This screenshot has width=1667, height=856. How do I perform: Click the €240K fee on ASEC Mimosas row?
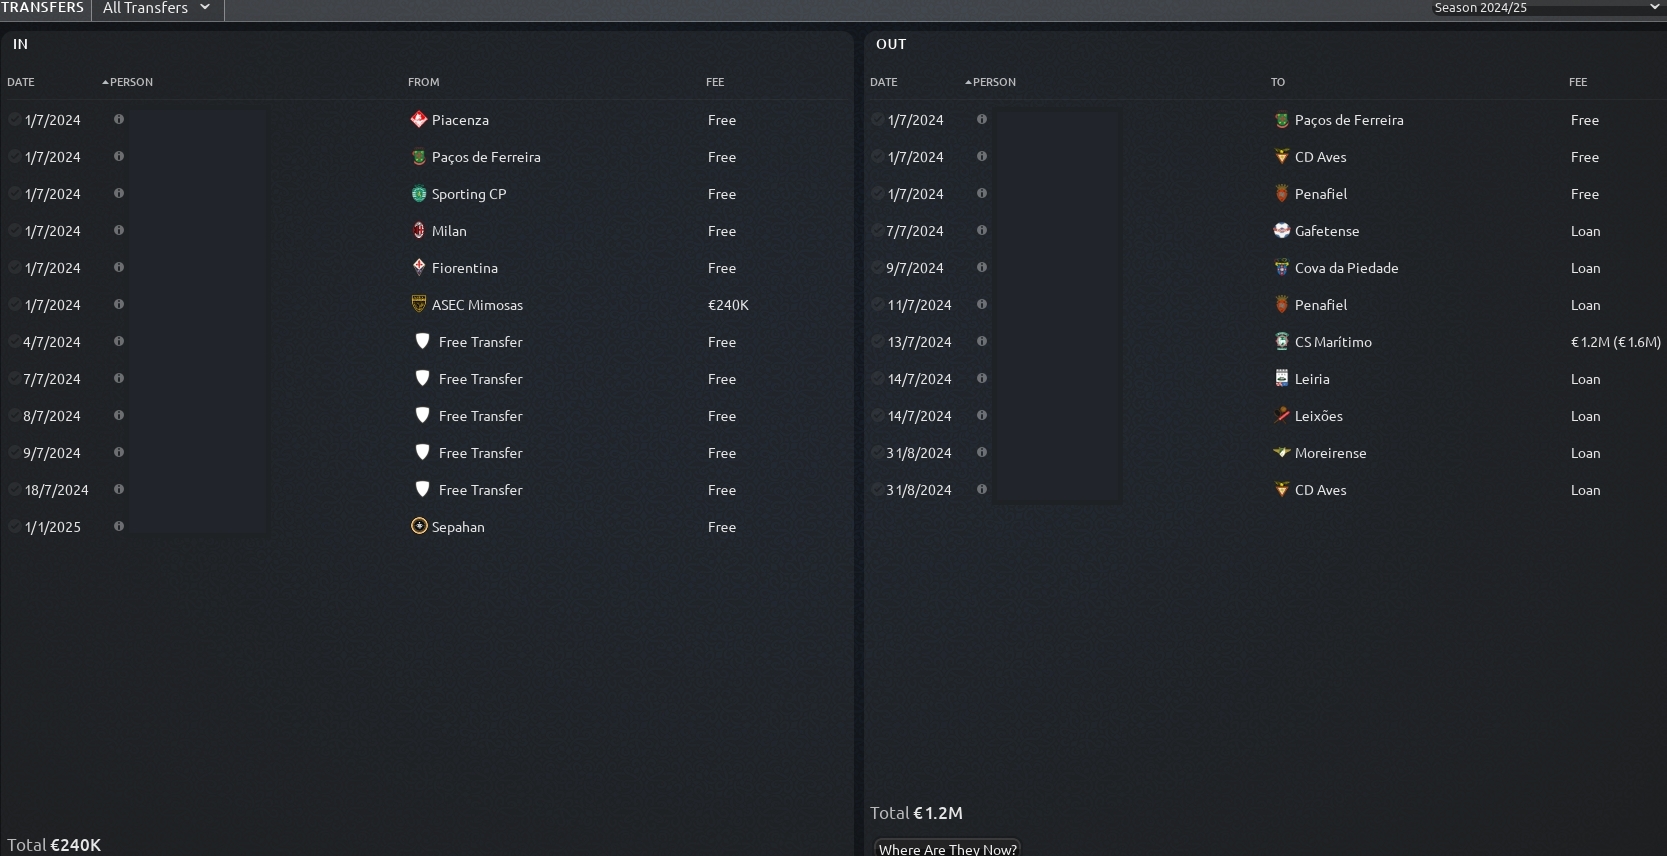click(728, 305)
